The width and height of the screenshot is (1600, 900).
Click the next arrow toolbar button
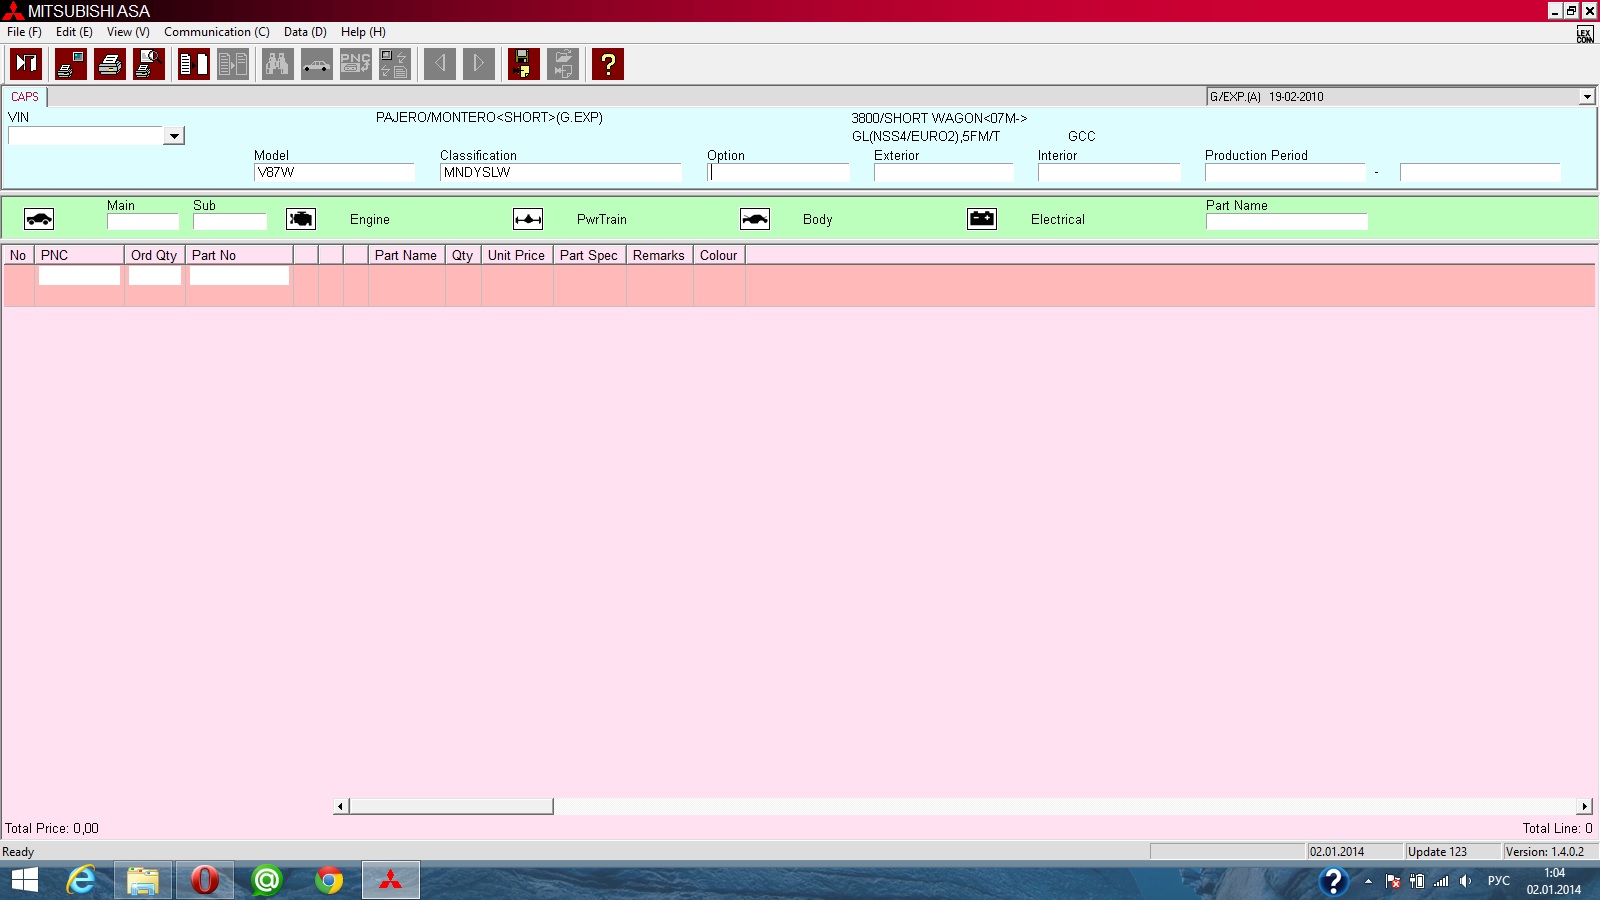(479, 64)
